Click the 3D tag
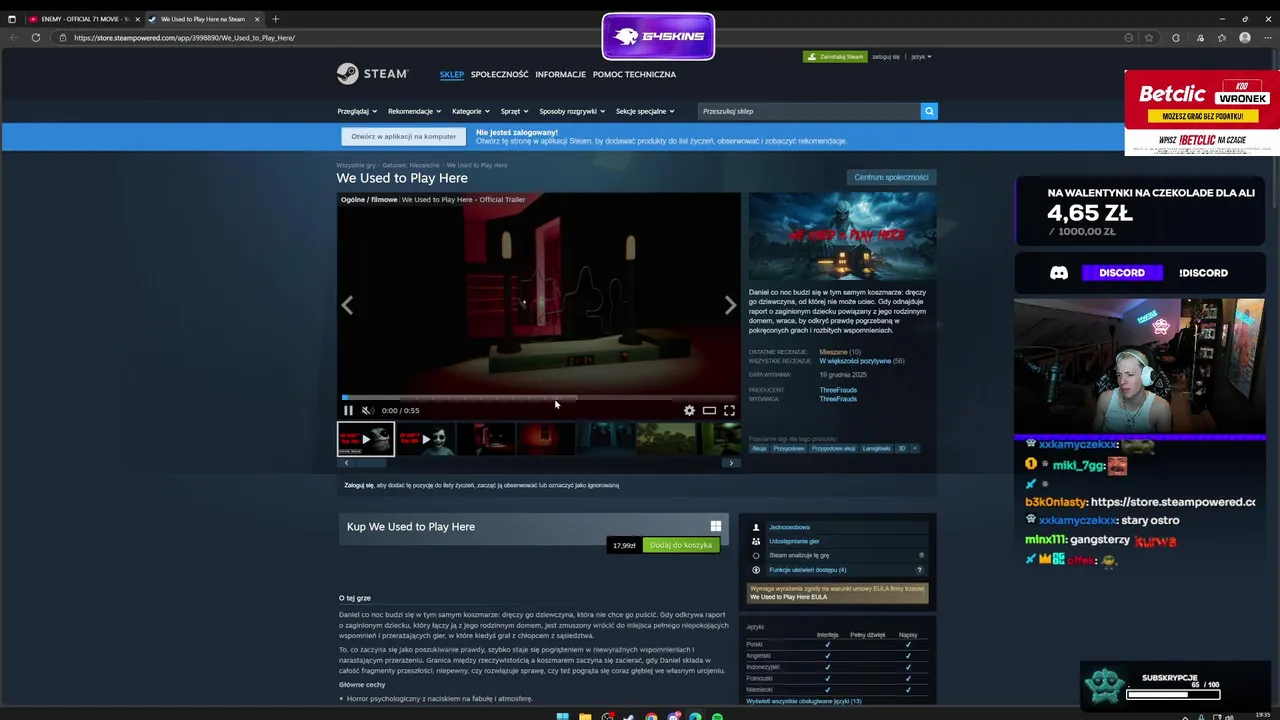 point(901,448)
